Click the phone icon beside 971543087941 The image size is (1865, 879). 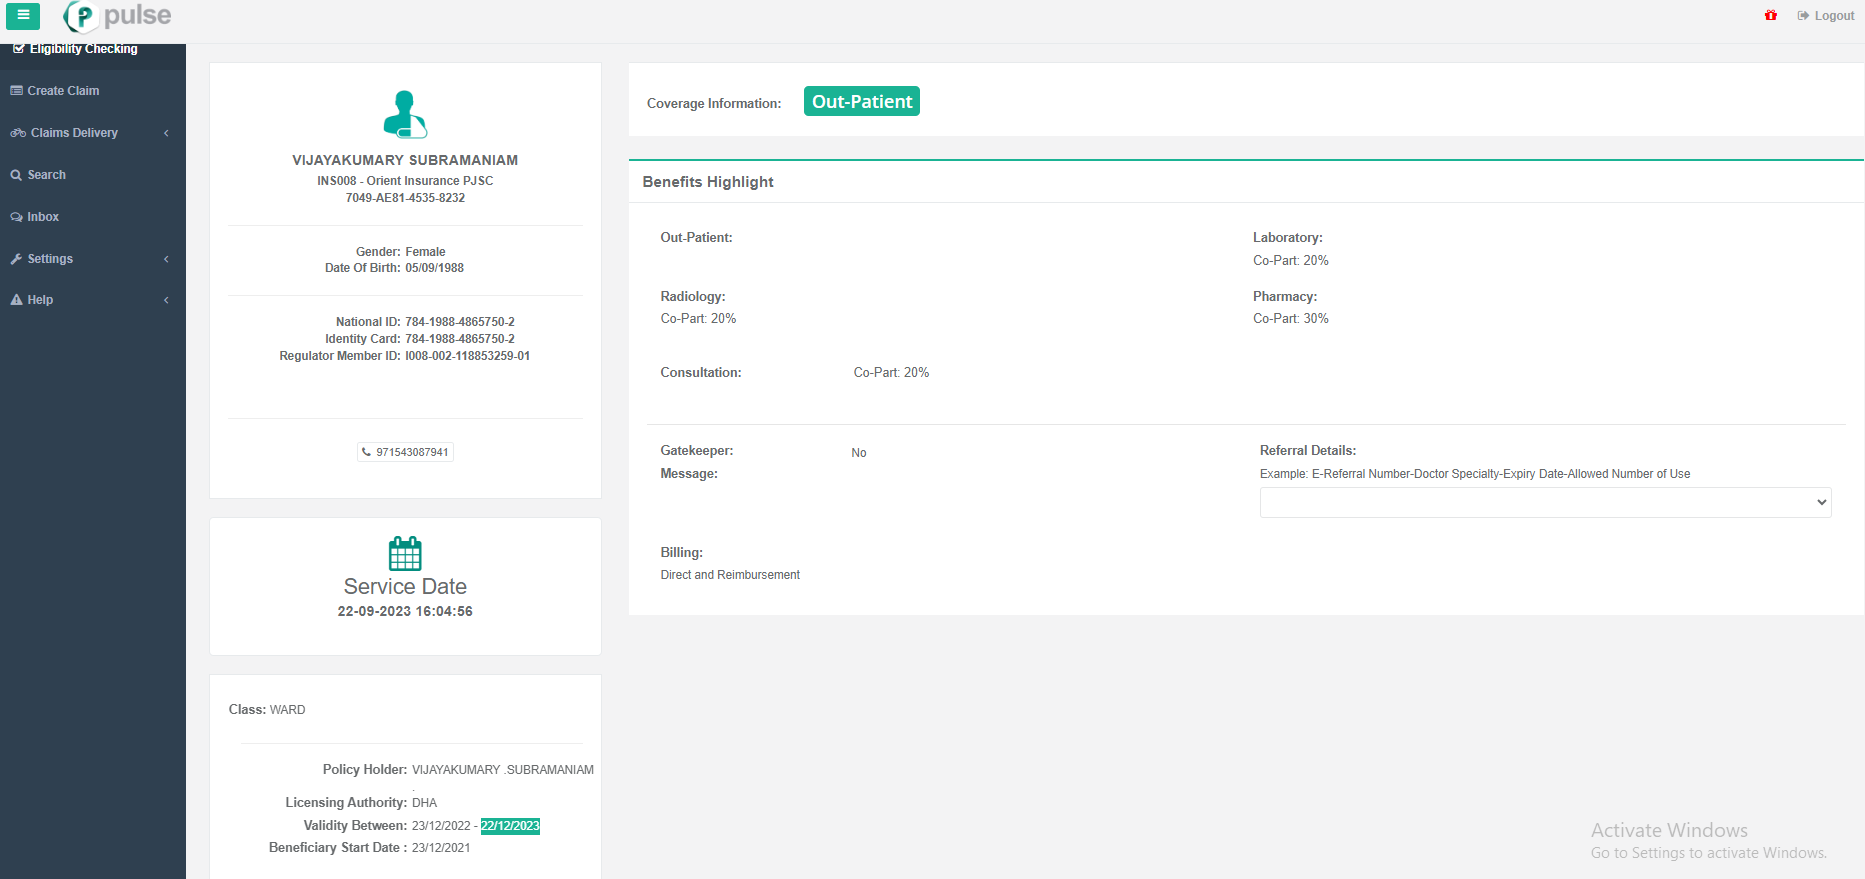click(367, 452)
